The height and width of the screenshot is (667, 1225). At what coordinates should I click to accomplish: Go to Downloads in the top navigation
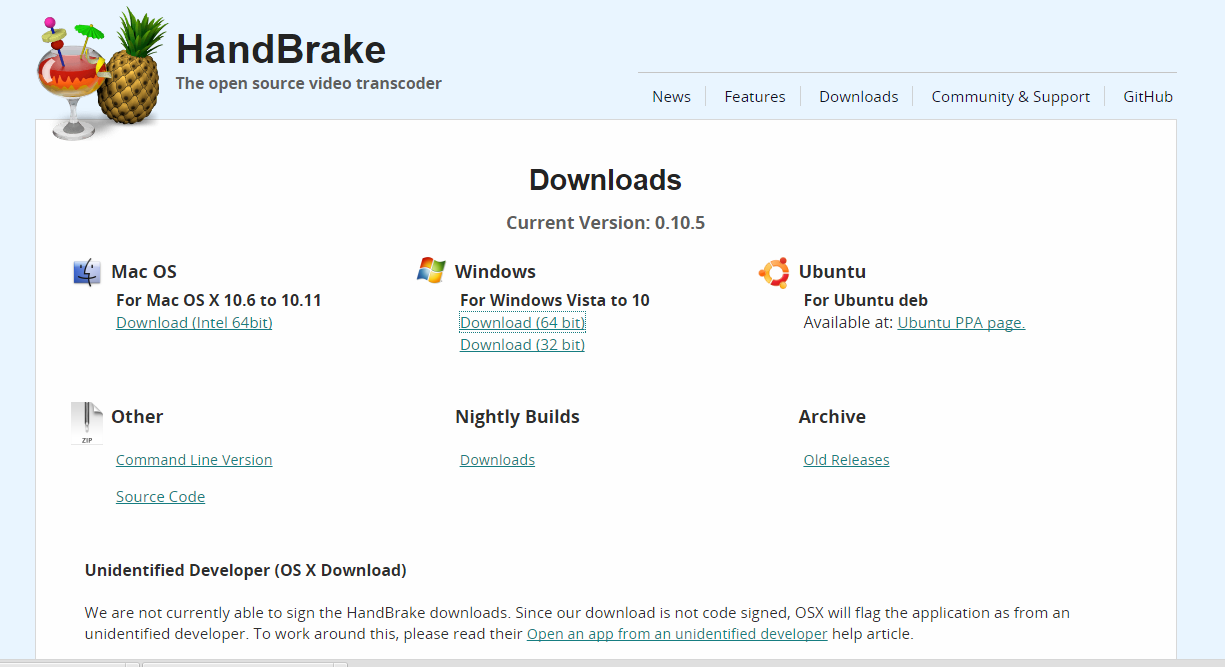point(858,97)
